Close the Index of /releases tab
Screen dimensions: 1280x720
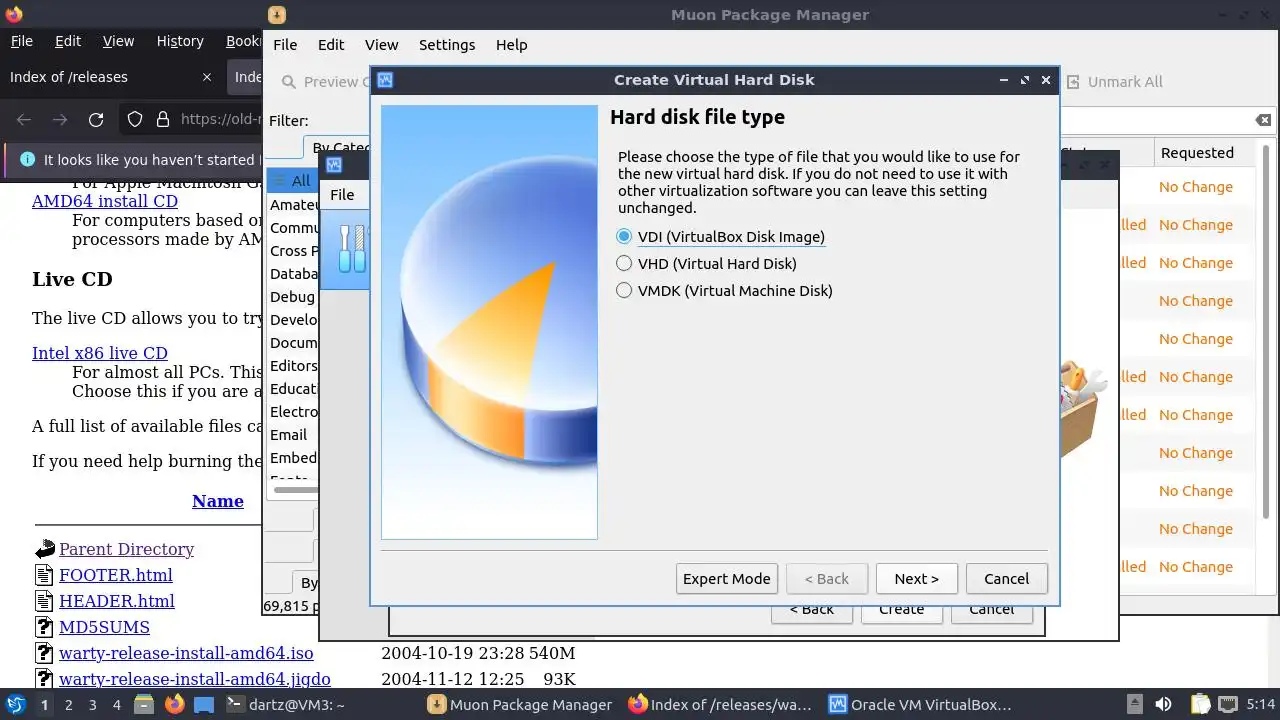207,77
